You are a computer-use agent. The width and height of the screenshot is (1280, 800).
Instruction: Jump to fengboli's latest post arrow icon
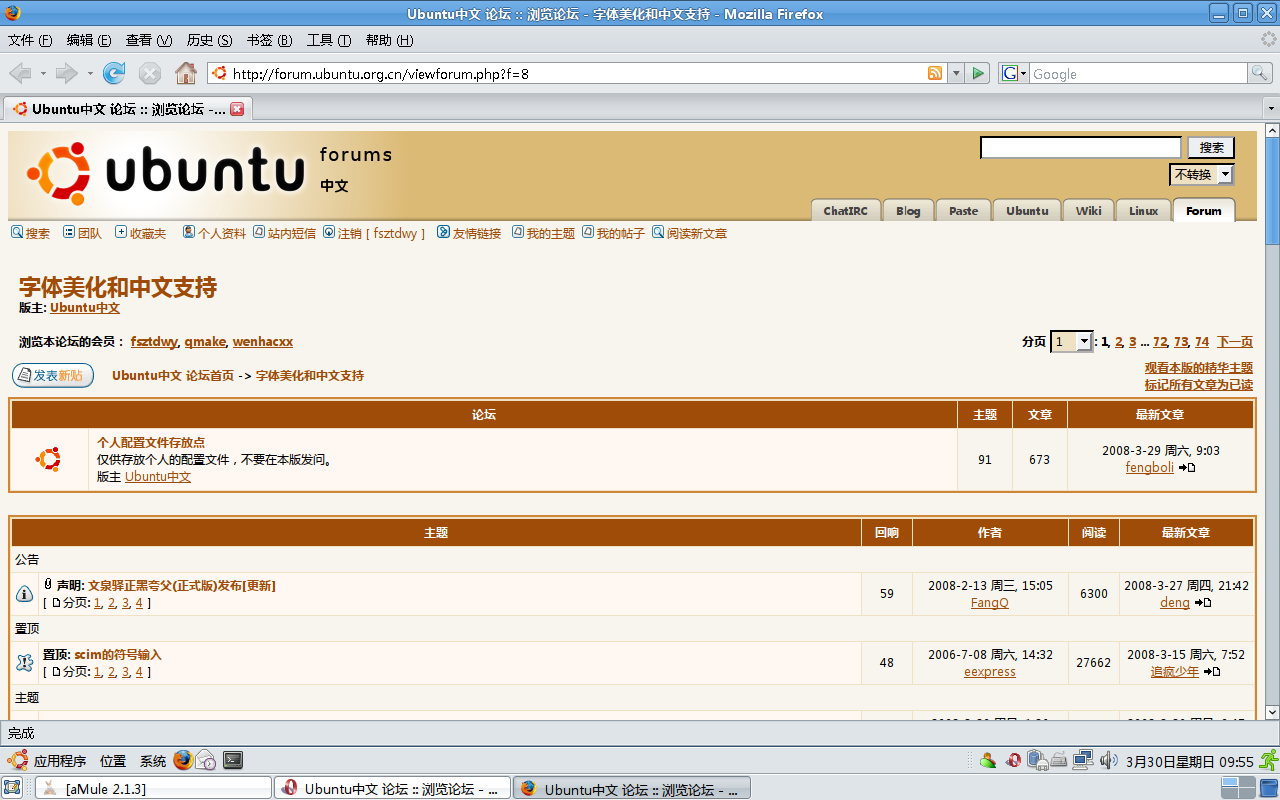click(x=1187, y=468)
